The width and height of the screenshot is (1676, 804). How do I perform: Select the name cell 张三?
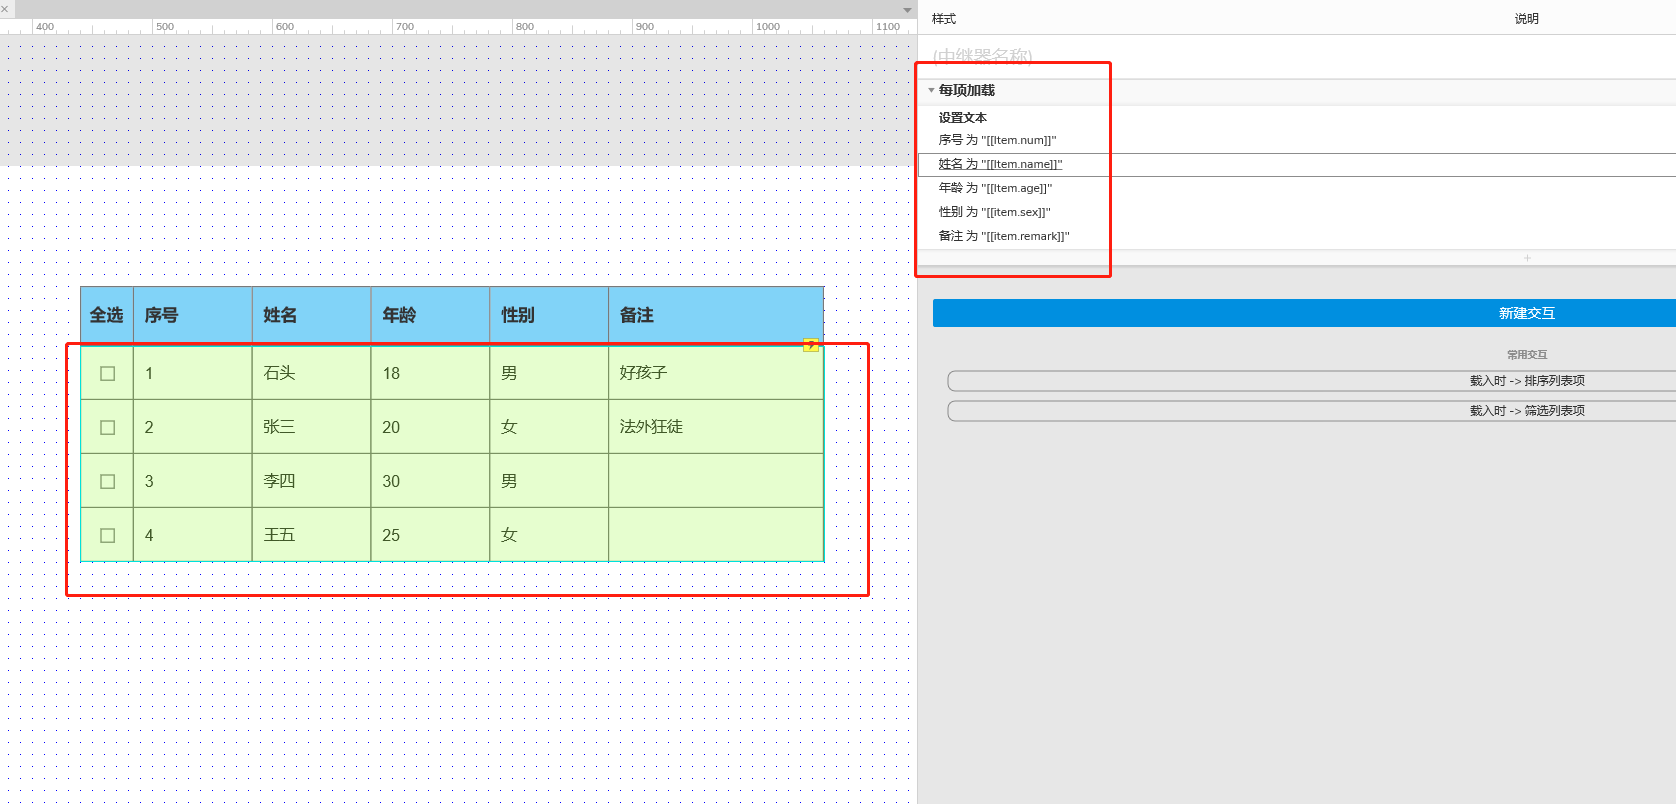(x=311, y=427)
